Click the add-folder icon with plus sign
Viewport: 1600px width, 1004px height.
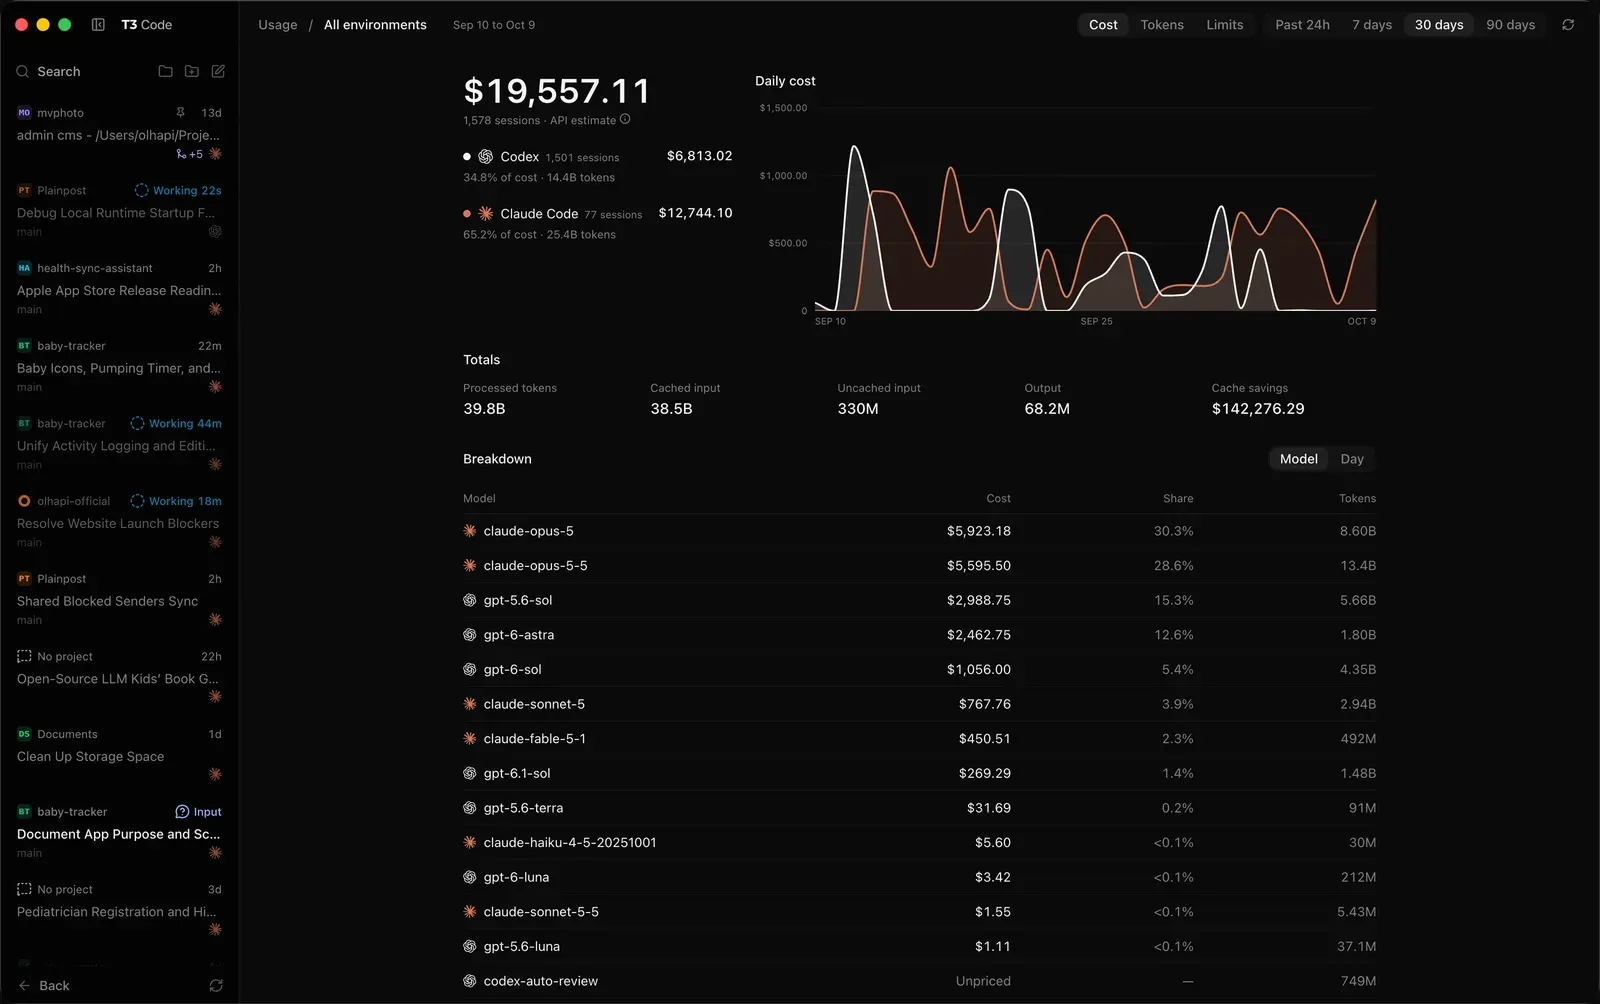click(192, 71)
